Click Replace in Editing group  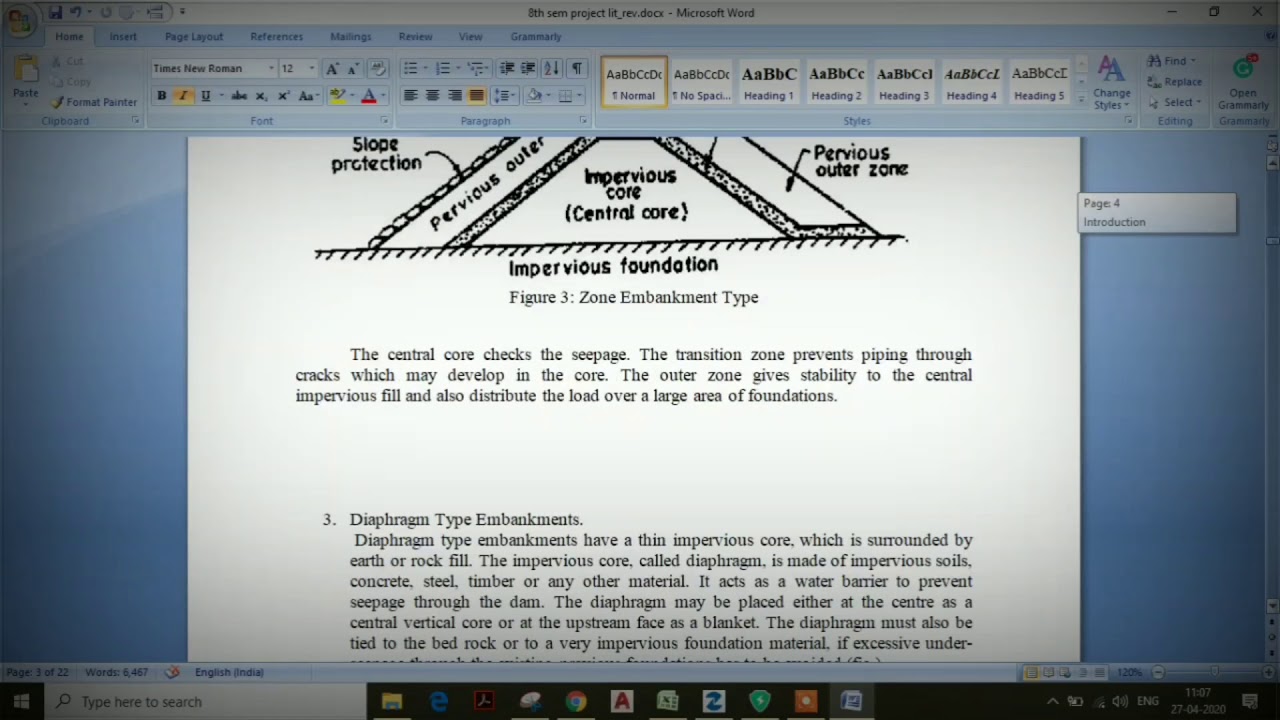[1174, 82]
